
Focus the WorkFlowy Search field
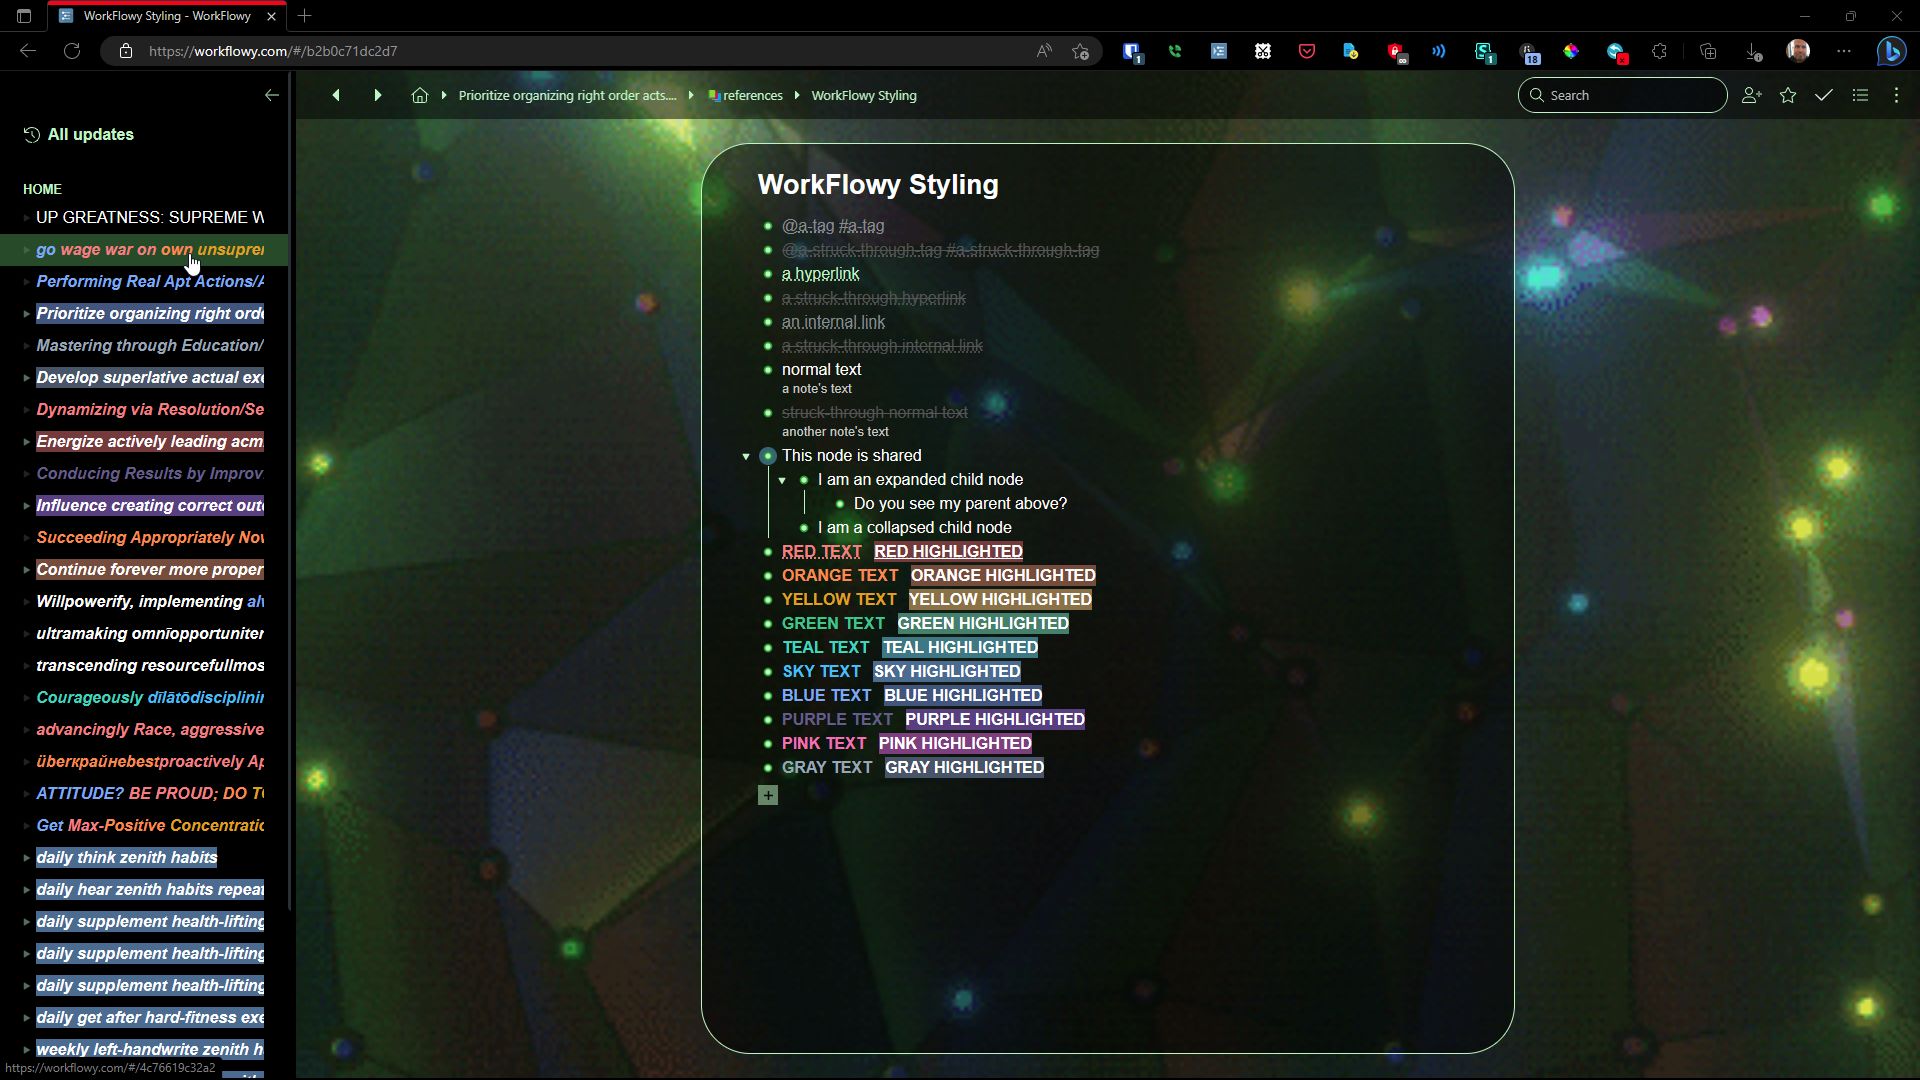point(1622,95)
